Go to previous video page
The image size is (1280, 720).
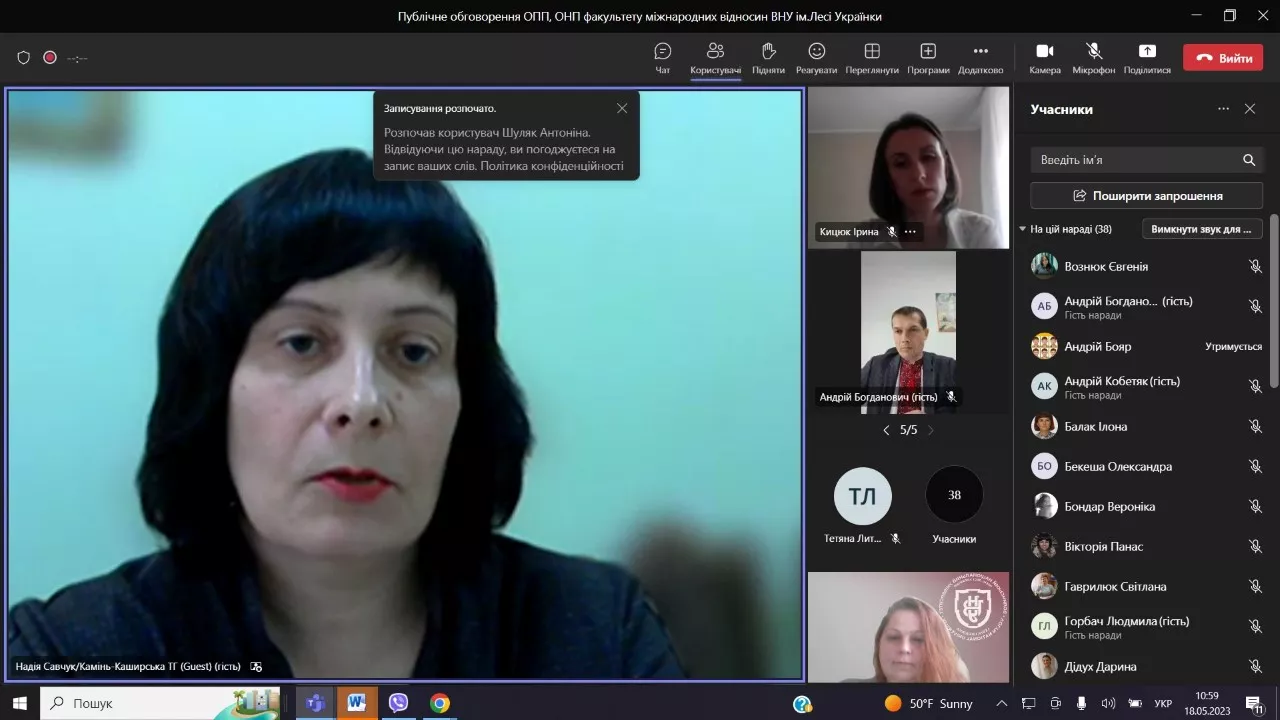(x=886, y=430)
